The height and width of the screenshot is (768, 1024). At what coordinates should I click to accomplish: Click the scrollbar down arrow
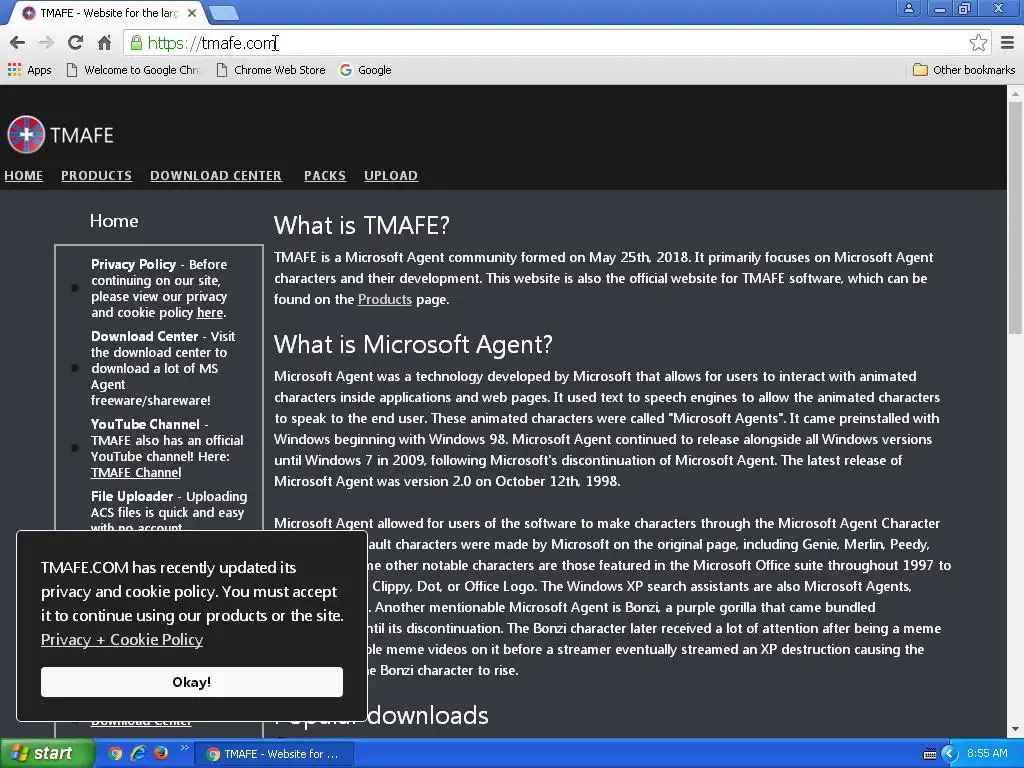[1015, 729]
